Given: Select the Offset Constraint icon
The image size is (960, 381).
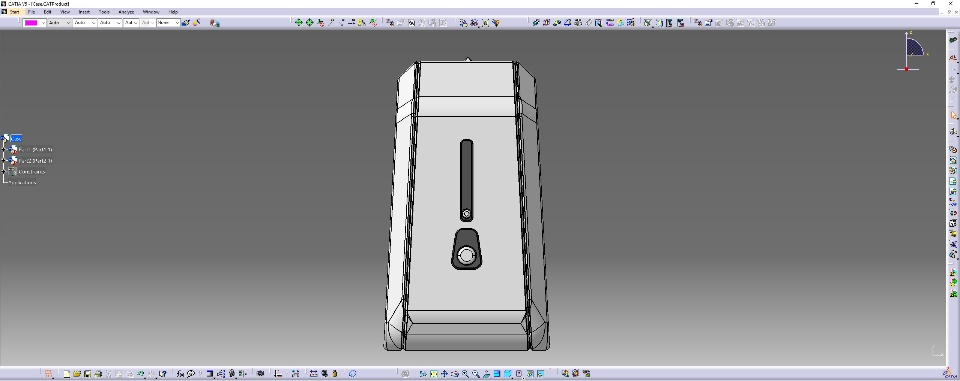Looking at the screenshot, I should (557, 23).
